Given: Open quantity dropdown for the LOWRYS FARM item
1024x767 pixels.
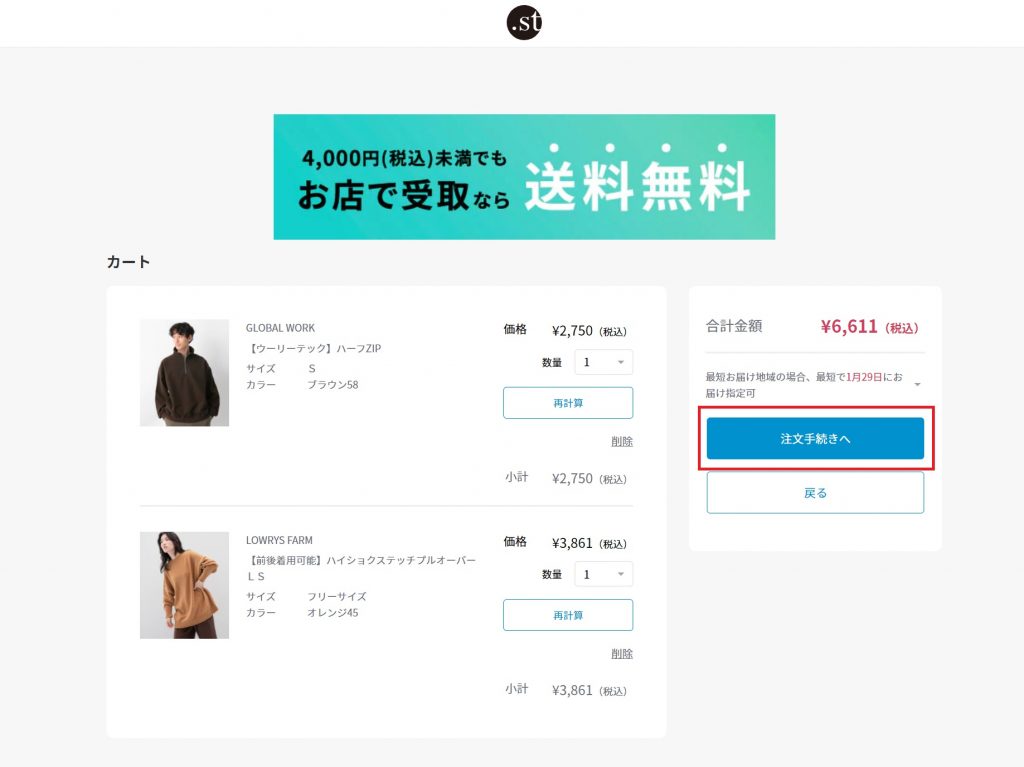Looking at the screenshot, I should click(603, 574).
